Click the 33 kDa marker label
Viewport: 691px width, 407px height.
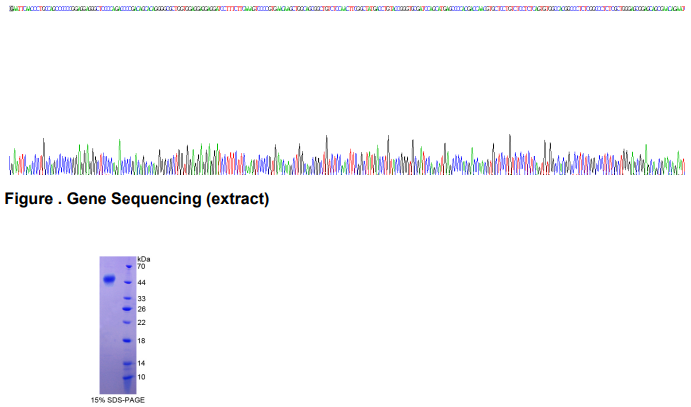tap(142, 299)
